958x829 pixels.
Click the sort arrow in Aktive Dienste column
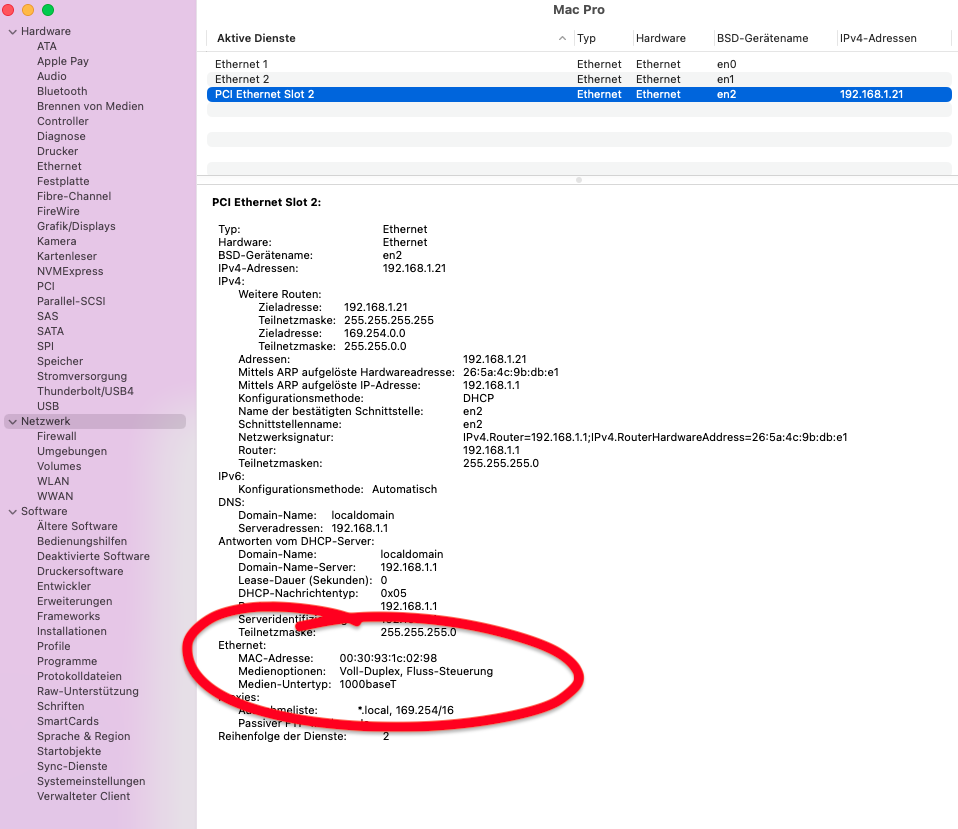point(562,38)
